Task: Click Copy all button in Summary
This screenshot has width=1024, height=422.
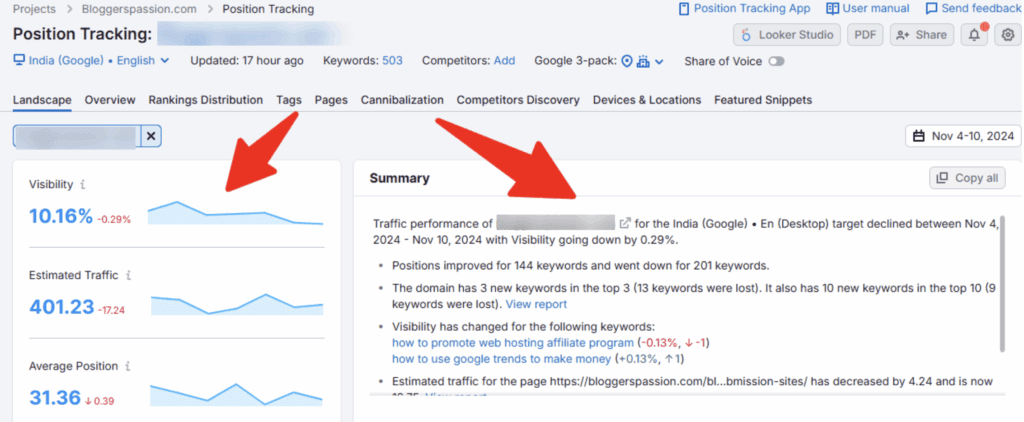Action: pos(967,178)
